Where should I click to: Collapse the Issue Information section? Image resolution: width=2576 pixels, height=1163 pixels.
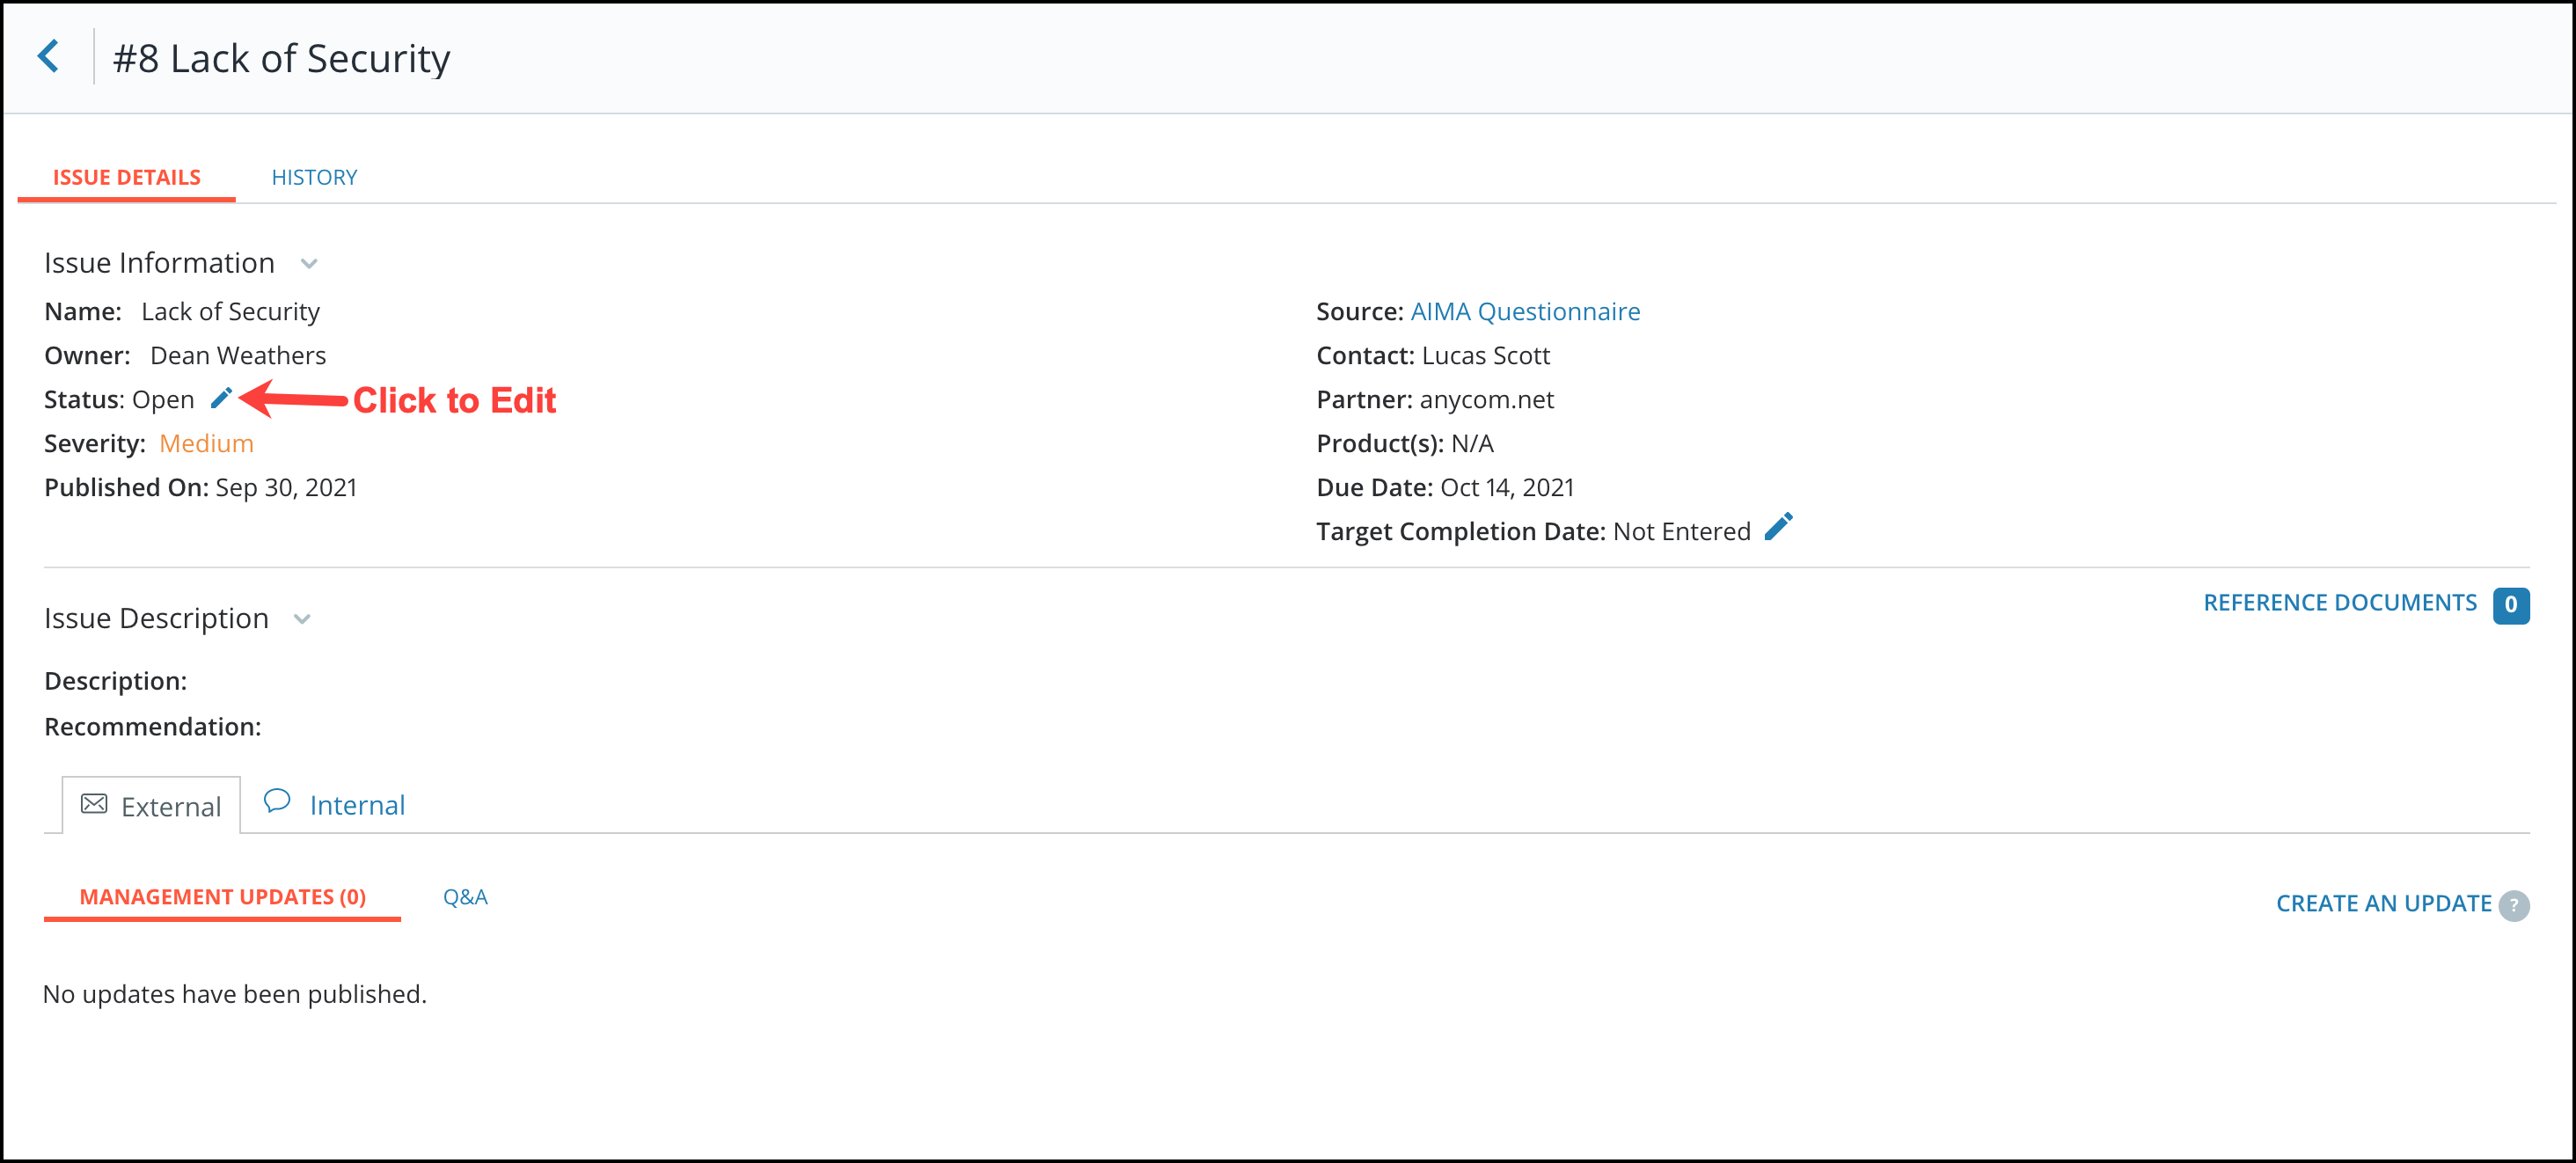point(309,264)
